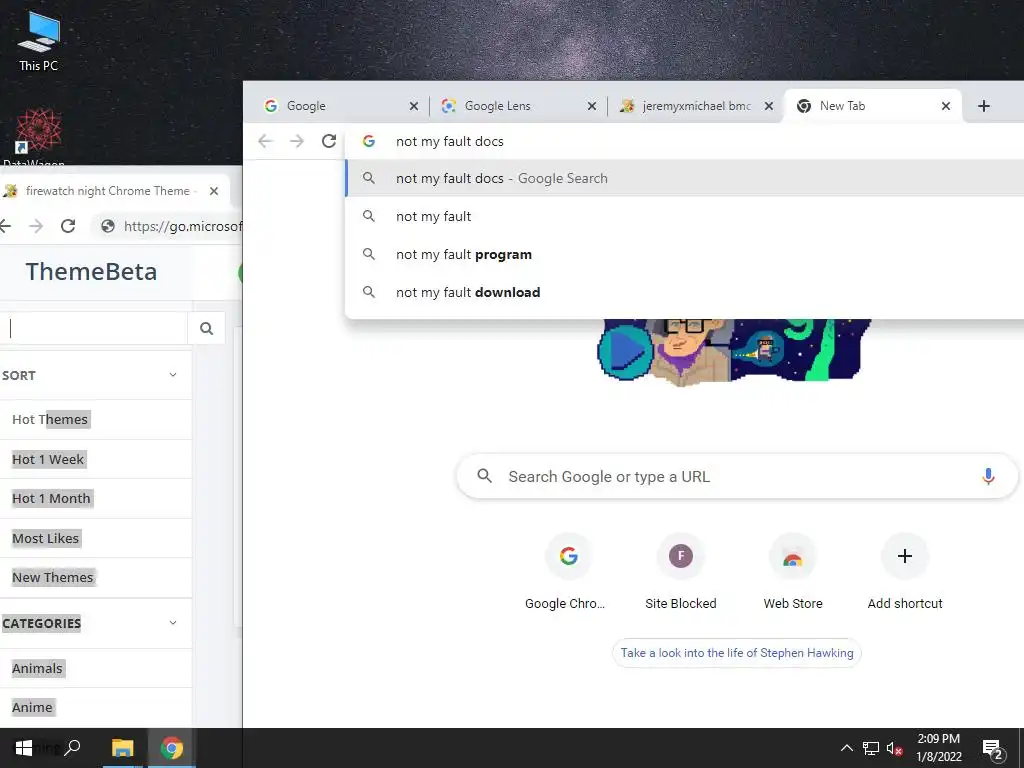Viewport: 1024px width, 768px height.
Task: Open the Animals category
Action: click(x=37, y=668)
